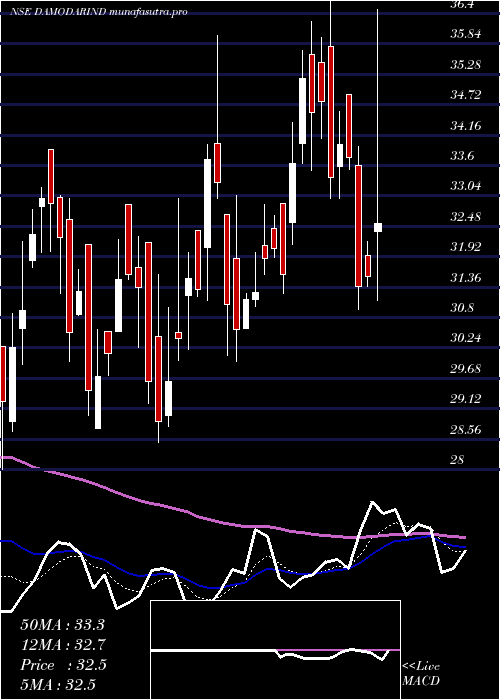Select the 33.04 price axis label

point(466,186)
